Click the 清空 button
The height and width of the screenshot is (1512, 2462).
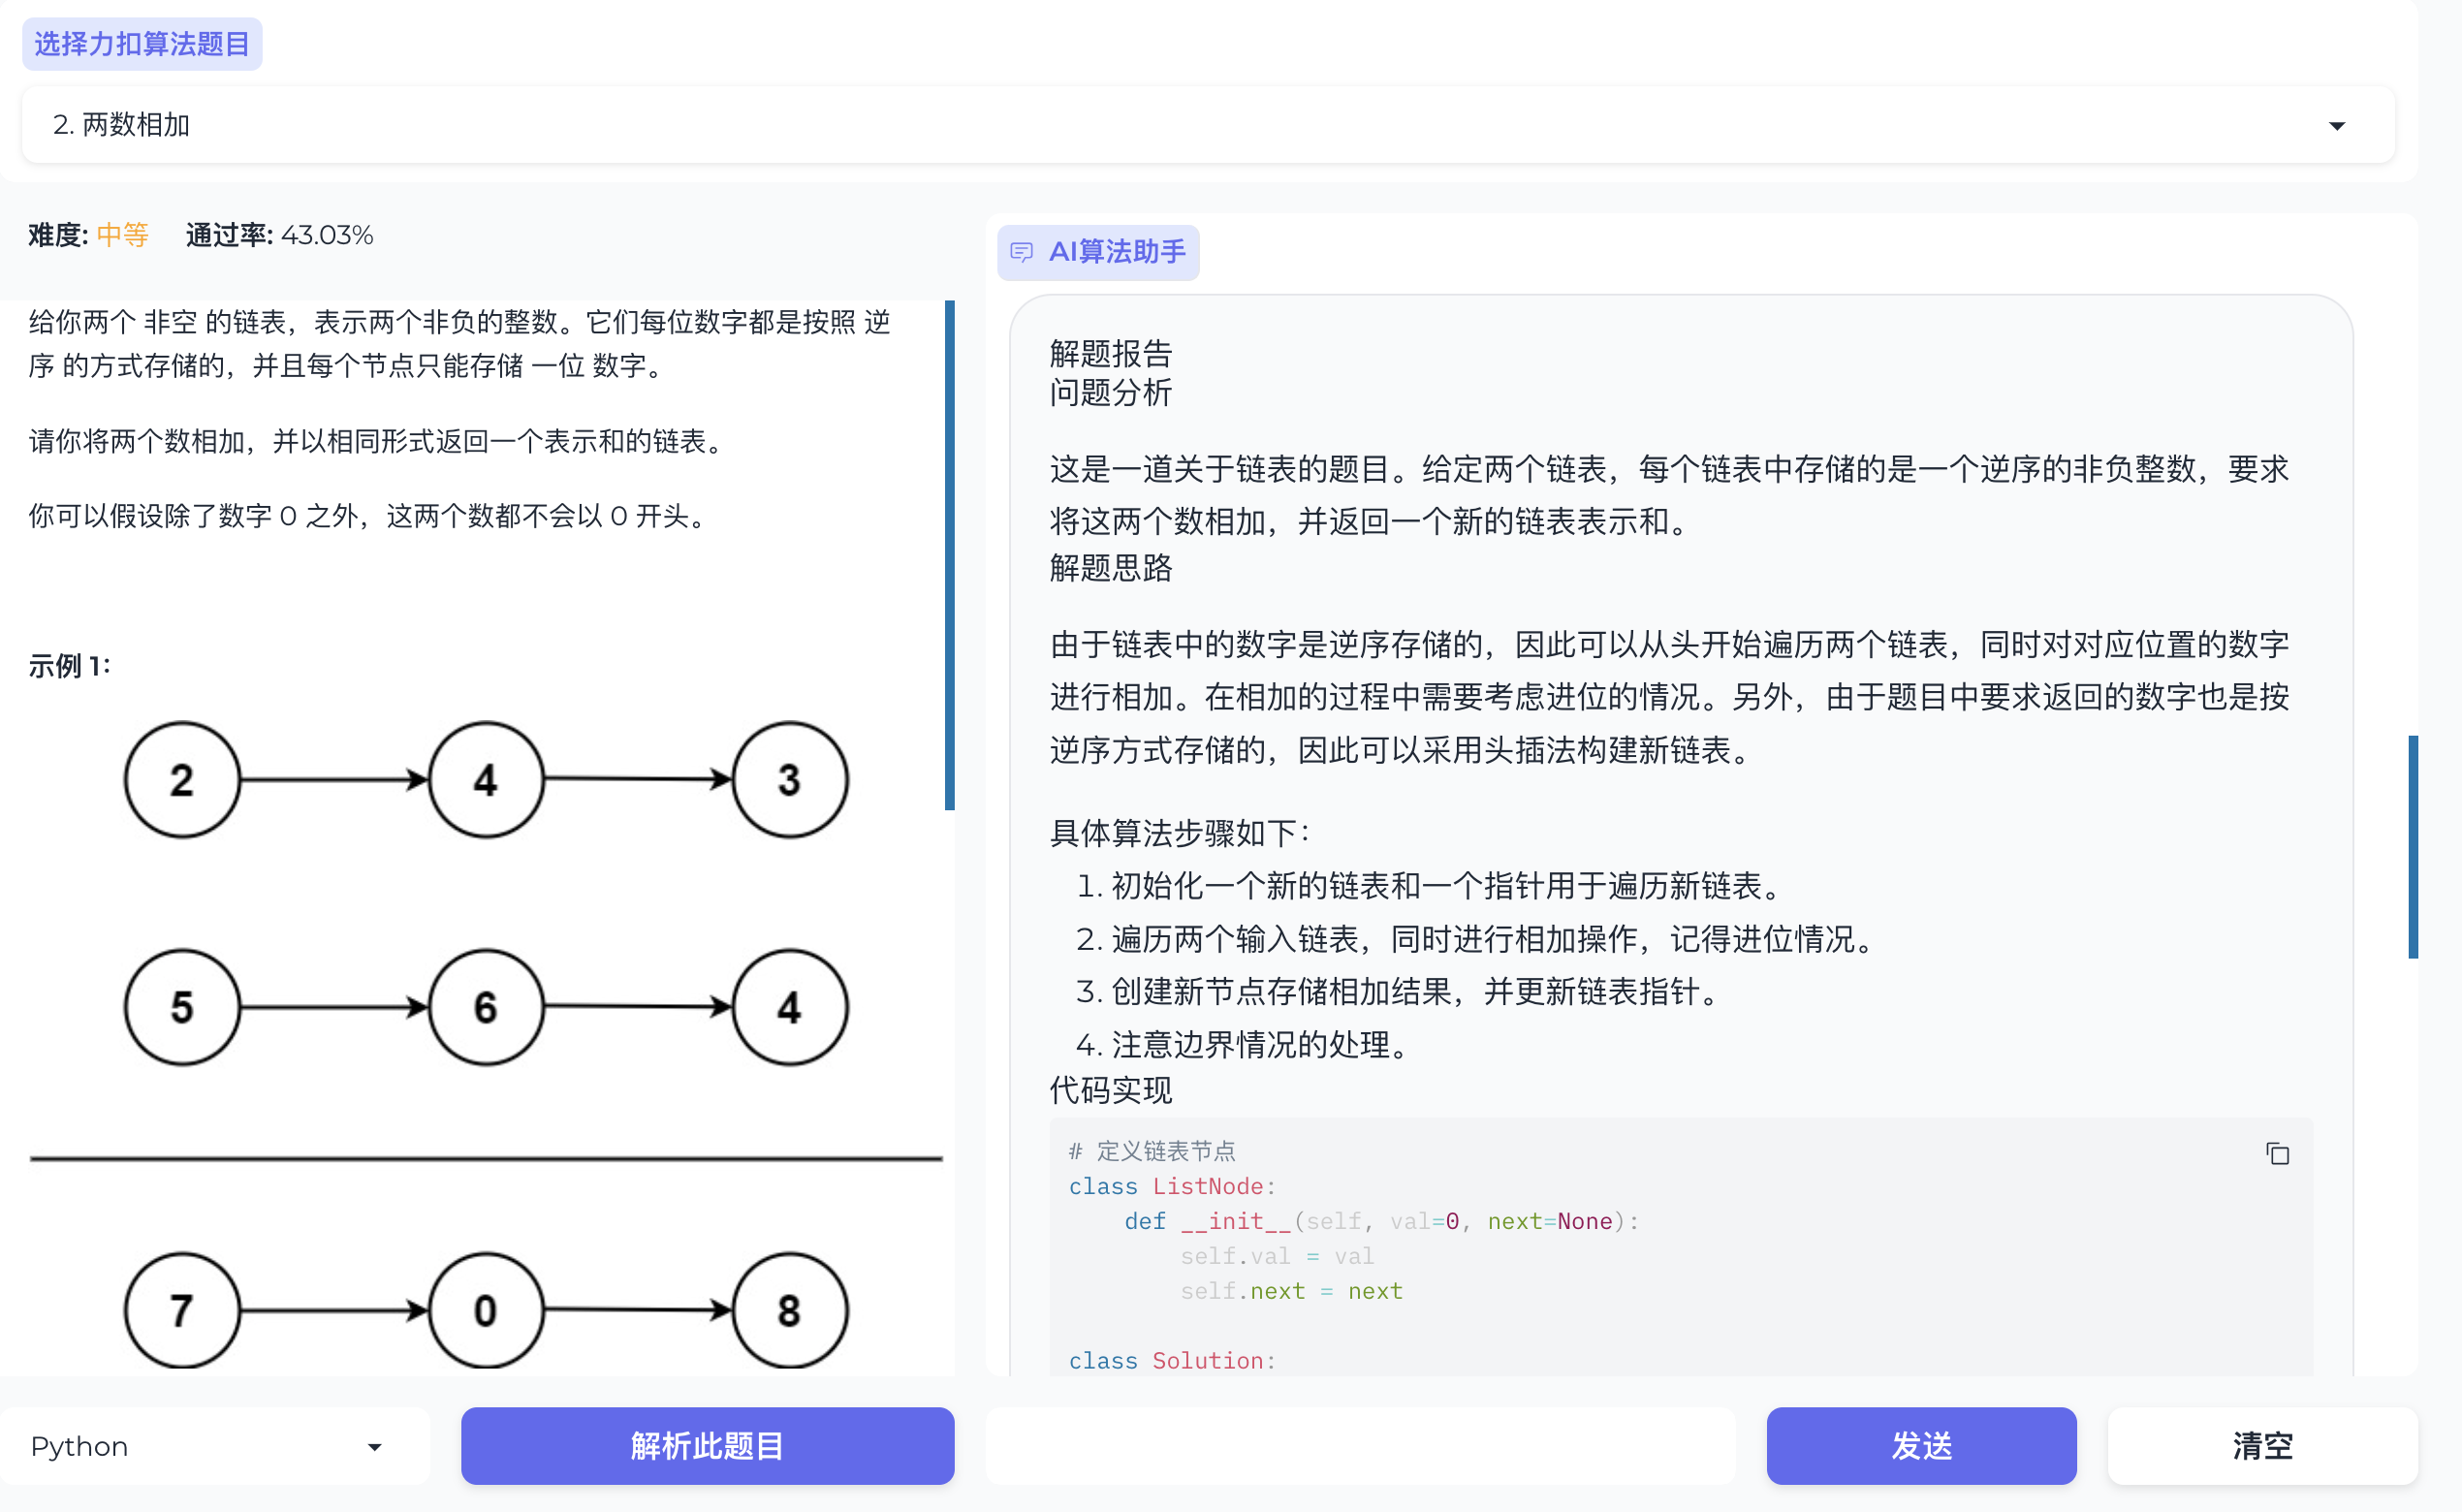(x=2261, y=1445)
